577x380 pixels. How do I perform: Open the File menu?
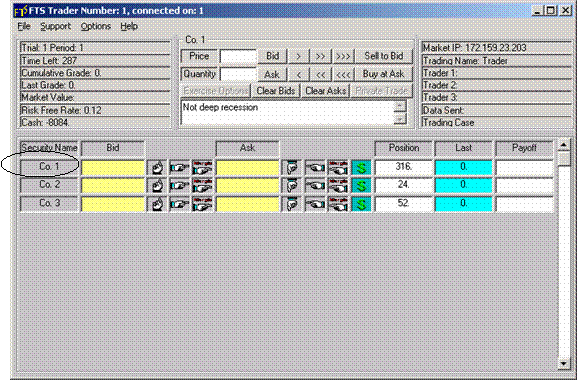tap(24, 26)
